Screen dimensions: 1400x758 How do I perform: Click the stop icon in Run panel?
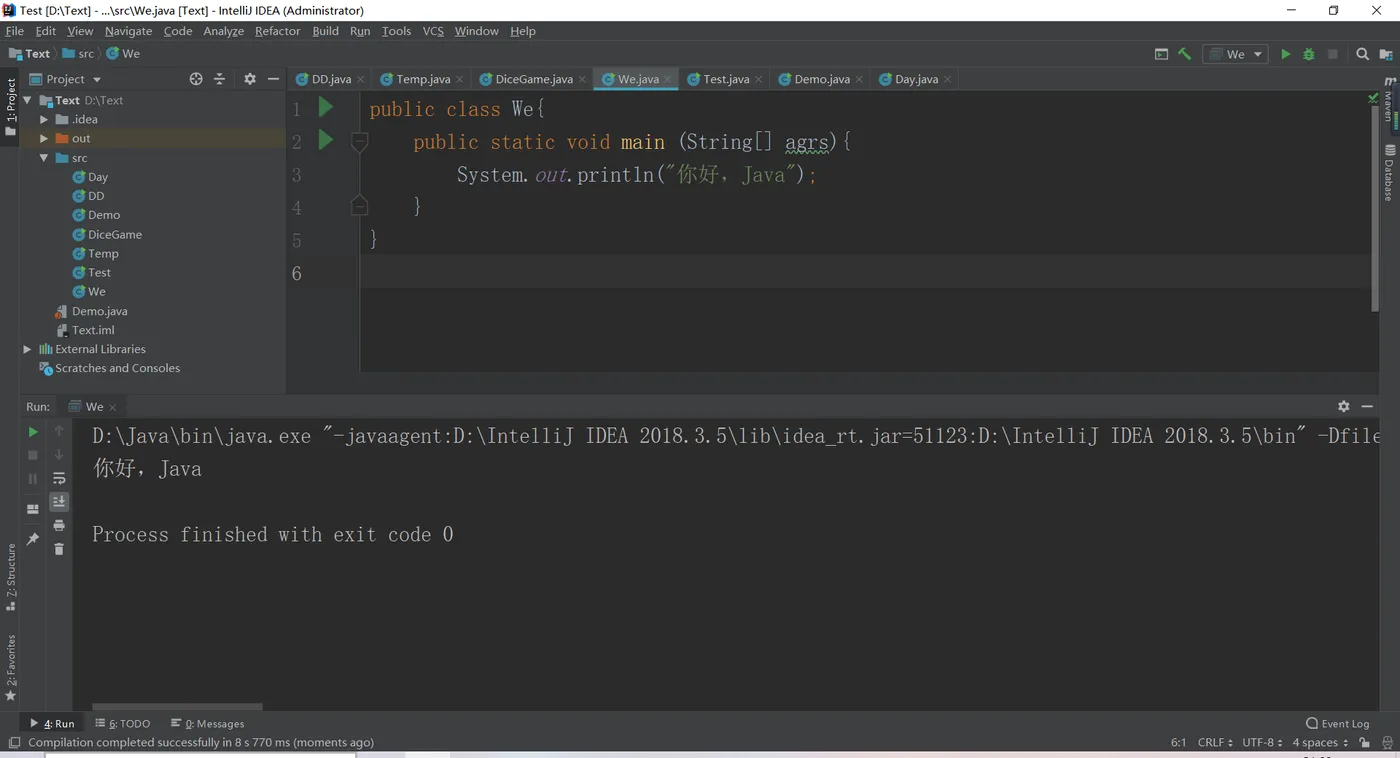pos(33,455)
